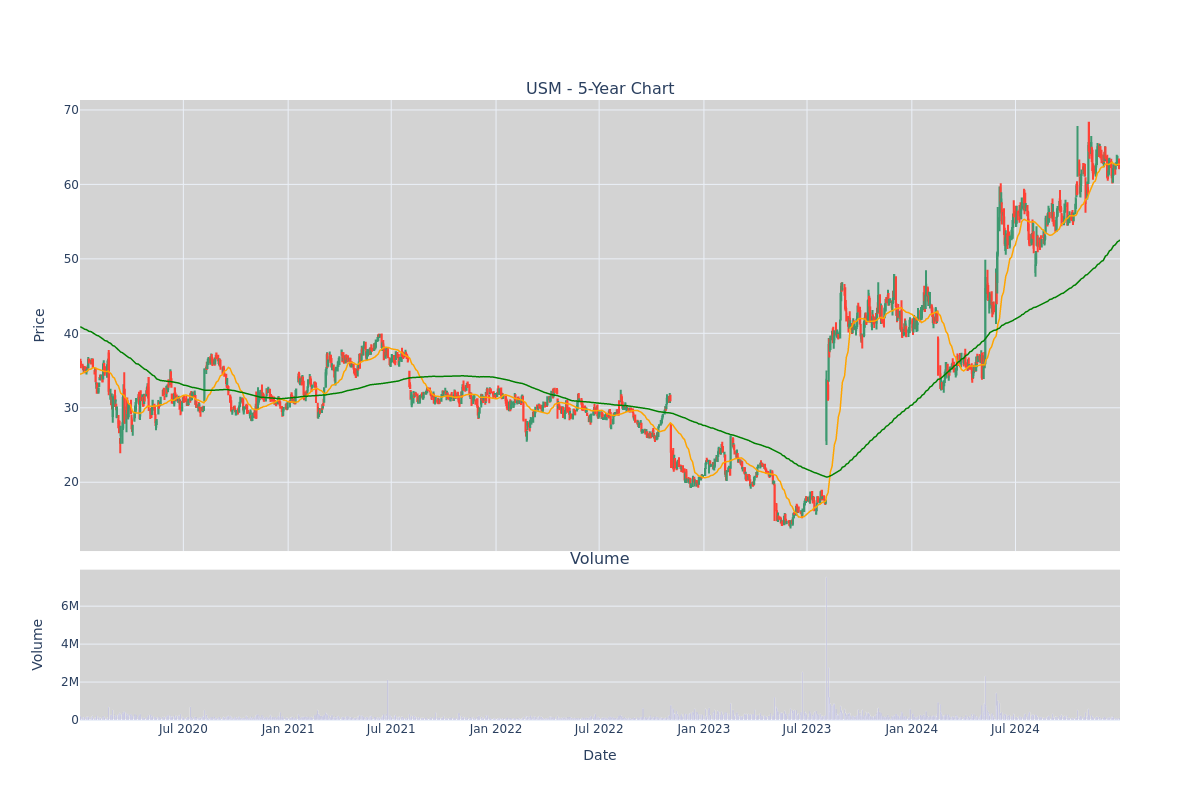The width and height of the screenshot is (1200, 800).
Task: Click the 'Jul 2022' date tick label
Action: (599, 729)
